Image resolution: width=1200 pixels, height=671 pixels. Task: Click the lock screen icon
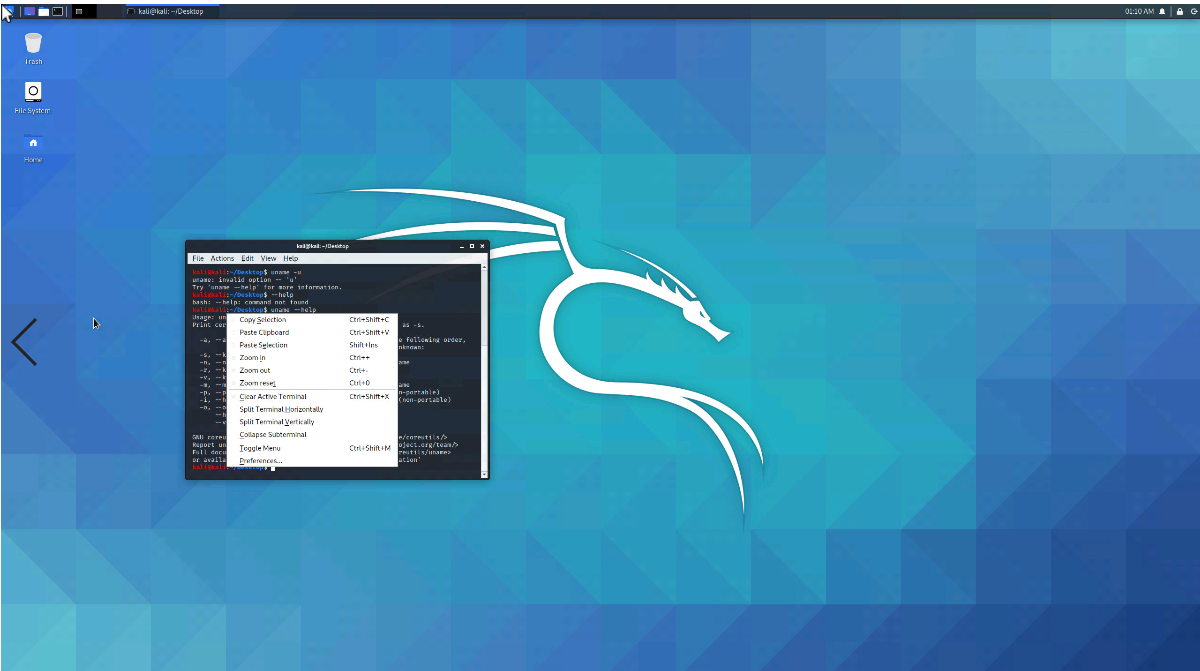(1180, 11)
